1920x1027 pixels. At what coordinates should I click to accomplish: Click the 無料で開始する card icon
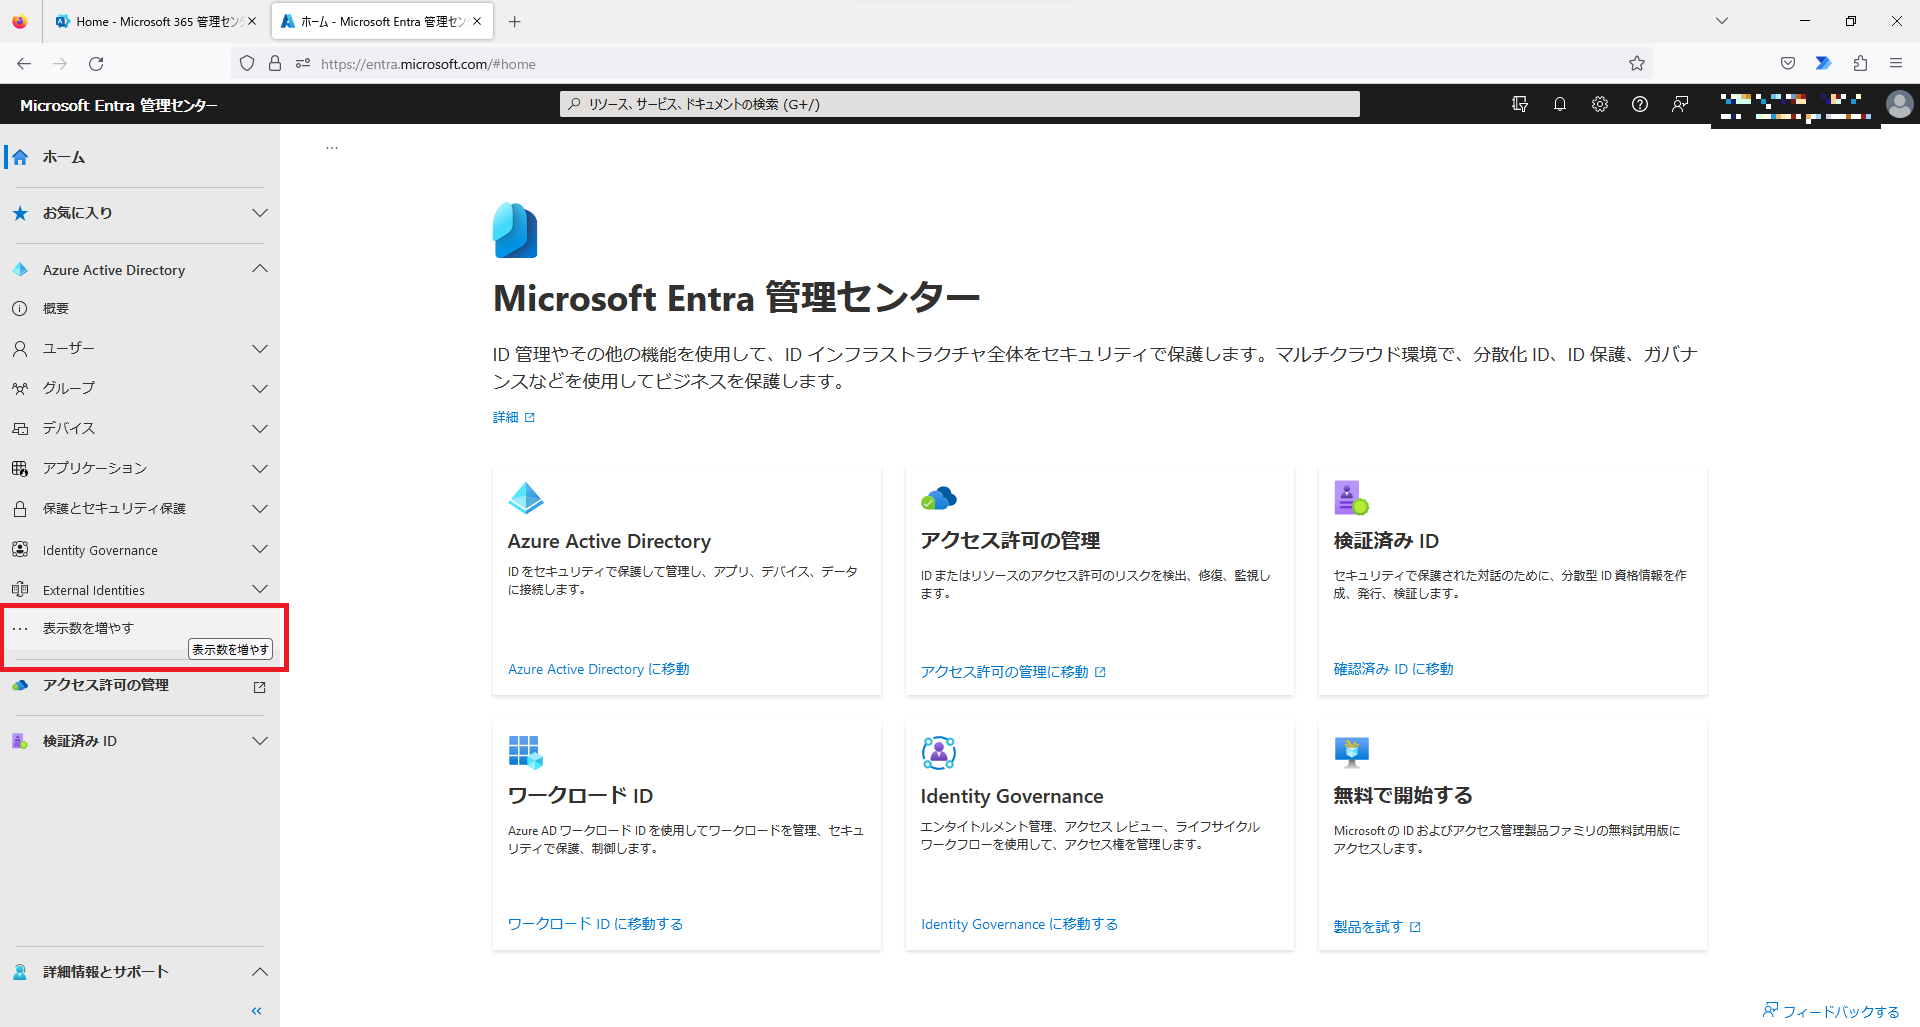click(1351, 751)
